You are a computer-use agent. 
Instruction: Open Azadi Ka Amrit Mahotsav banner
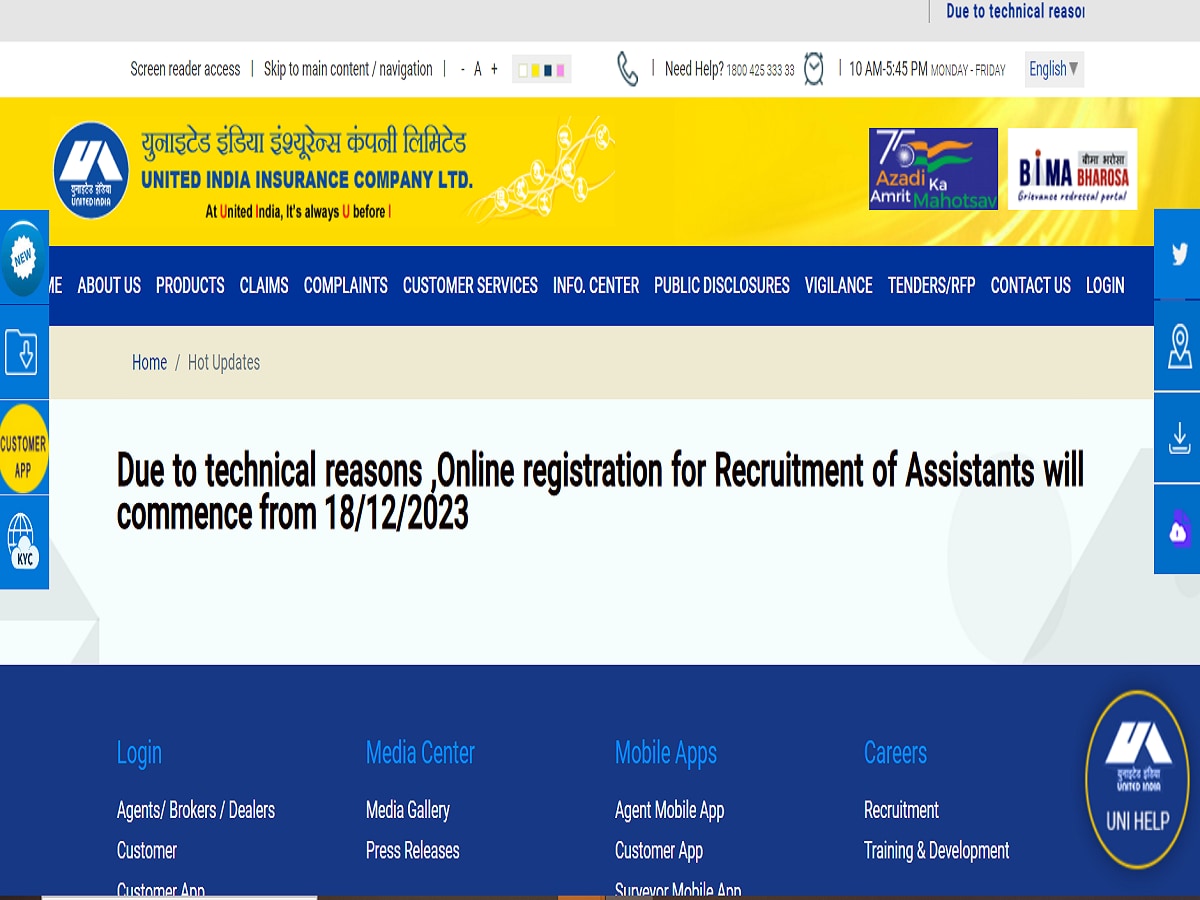coord(933,168)
